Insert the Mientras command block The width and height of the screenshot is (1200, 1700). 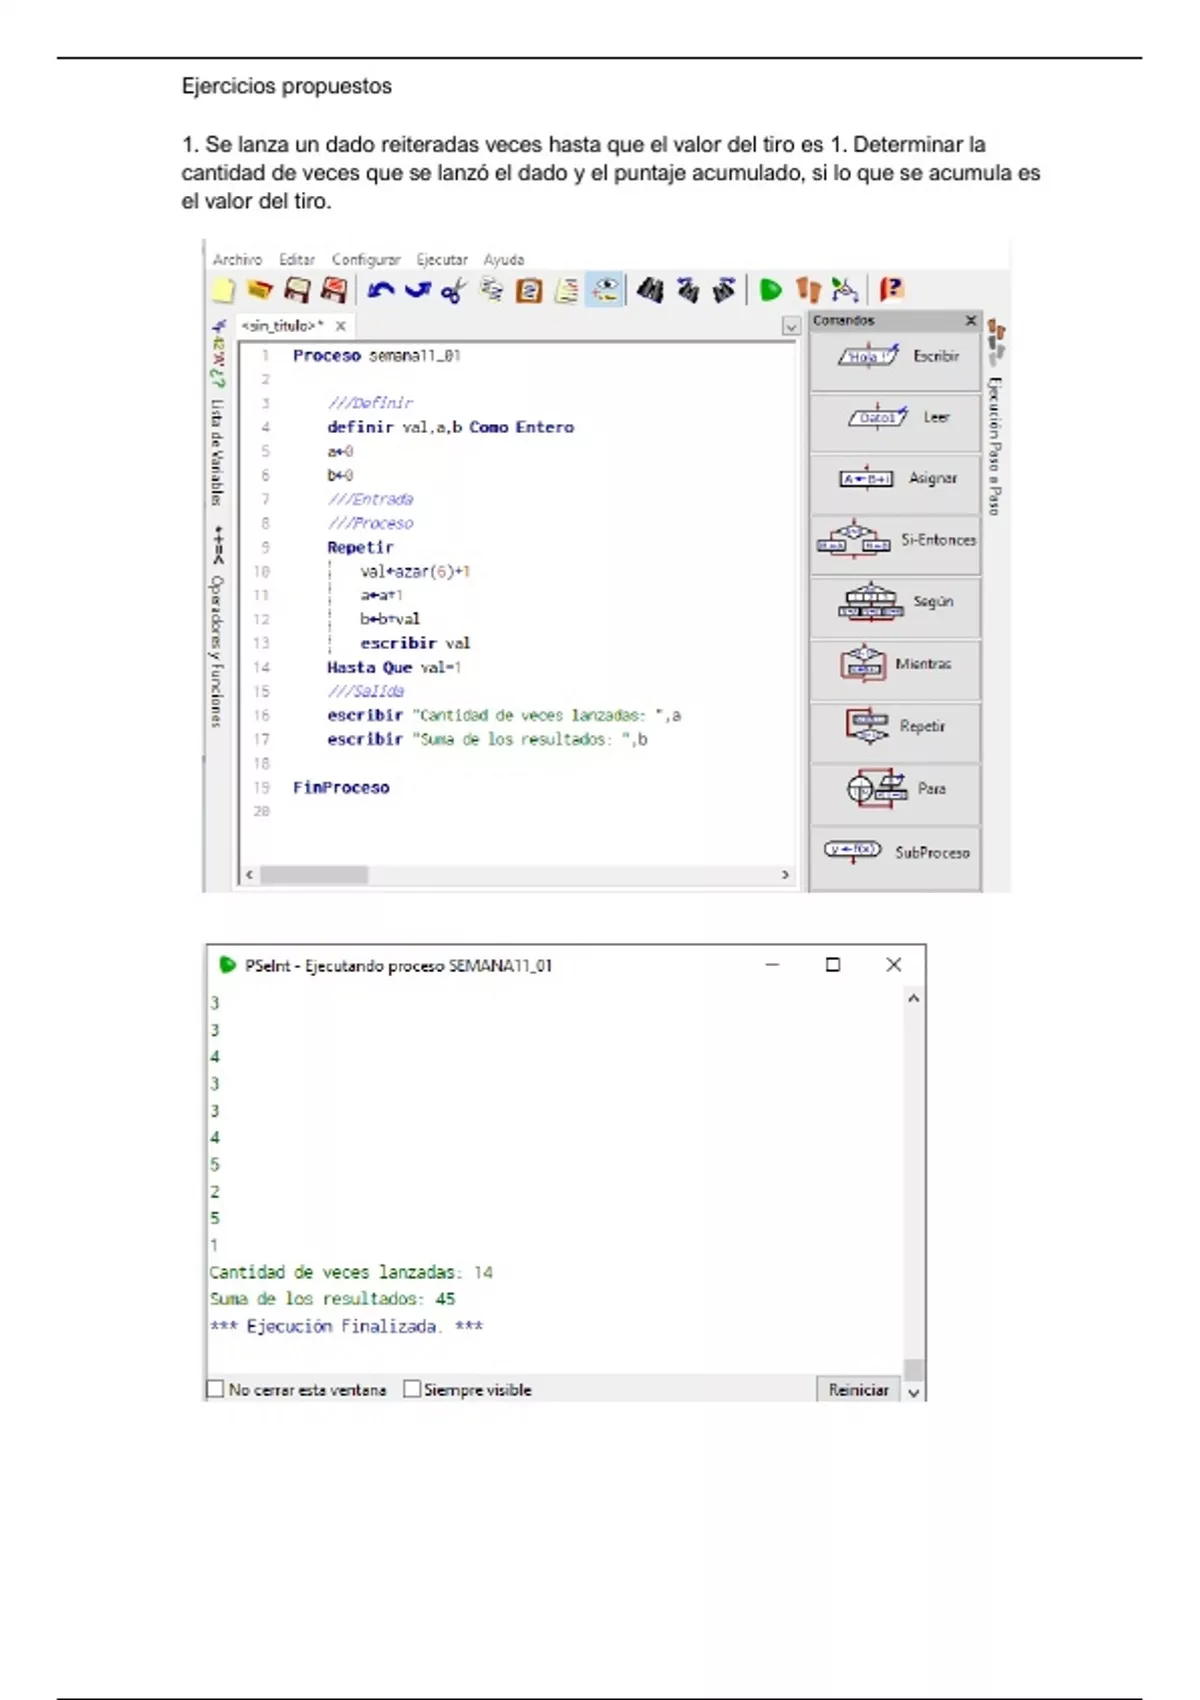(x=895, y=664)
